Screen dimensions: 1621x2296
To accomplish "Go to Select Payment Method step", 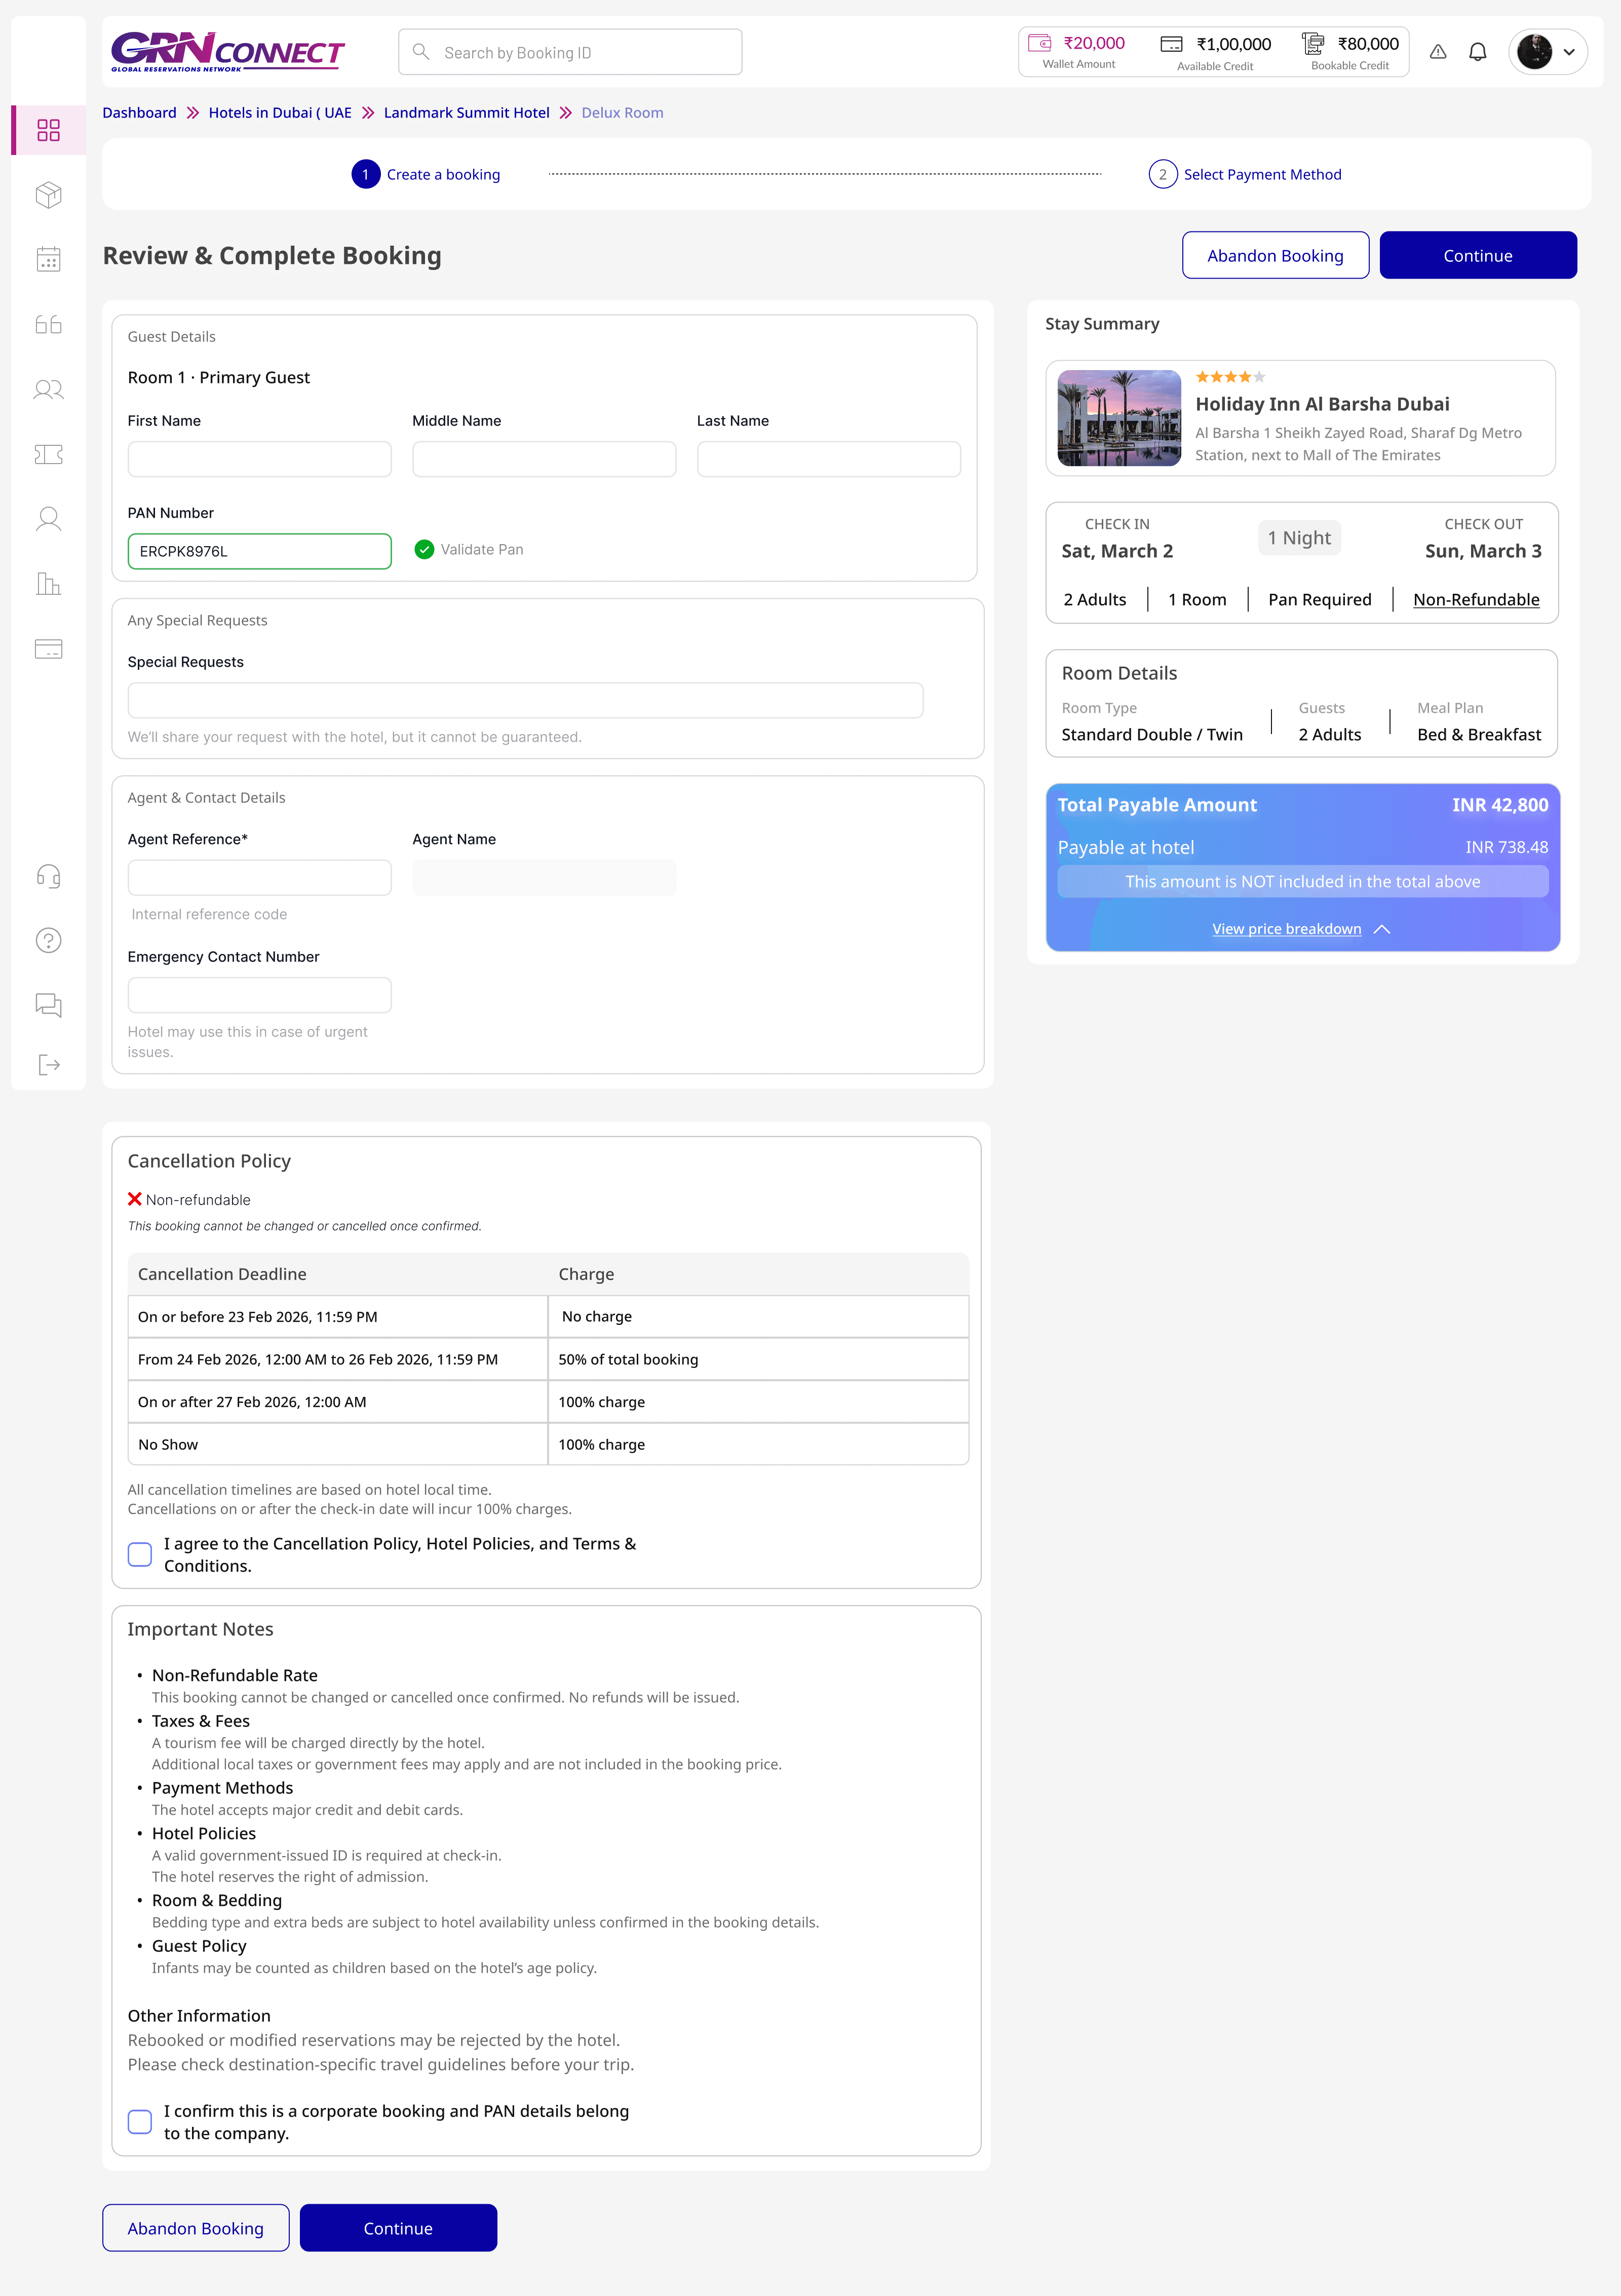I will (1261, 175).
